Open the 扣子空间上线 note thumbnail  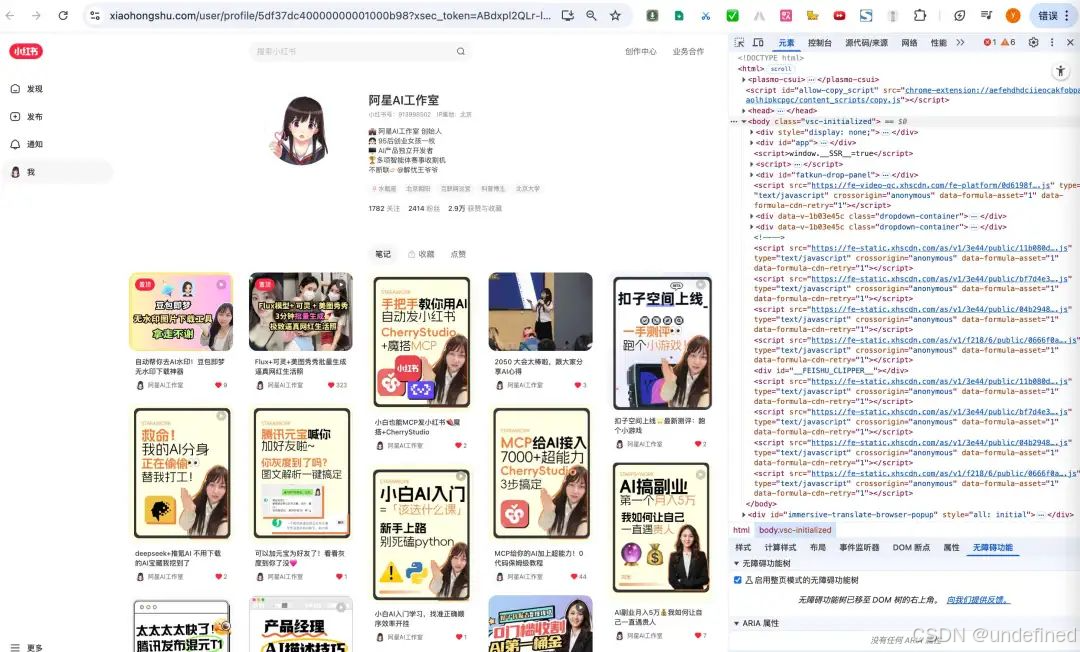661,342
